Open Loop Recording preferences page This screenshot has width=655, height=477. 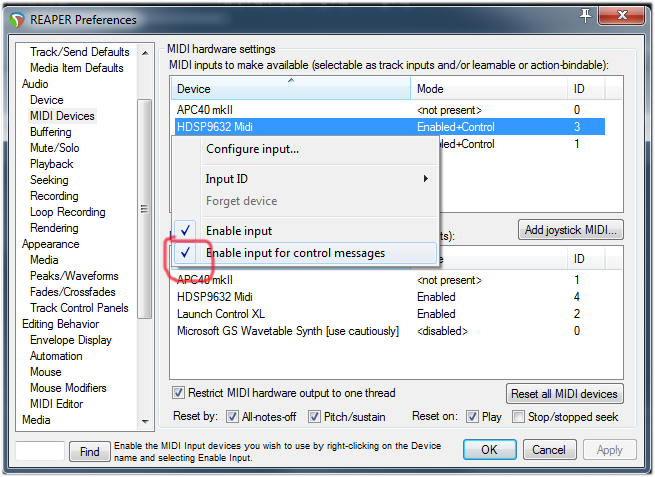coord(68,212)
